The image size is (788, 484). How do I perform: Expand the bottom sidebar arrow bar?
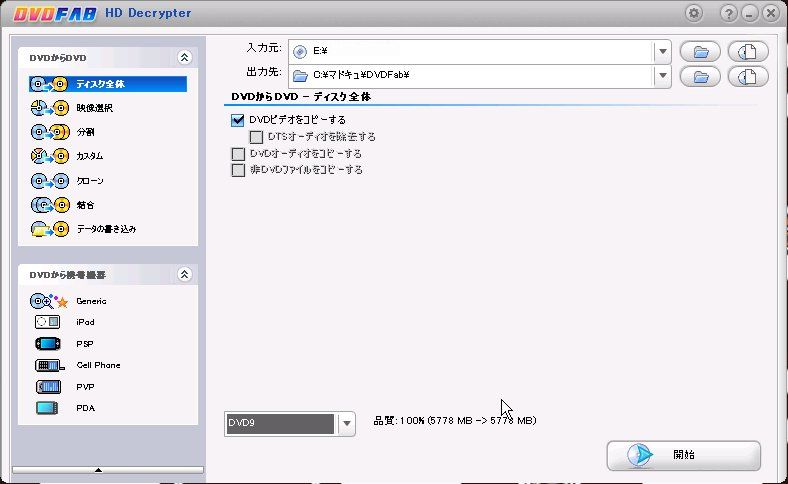(x=108, y=470)
